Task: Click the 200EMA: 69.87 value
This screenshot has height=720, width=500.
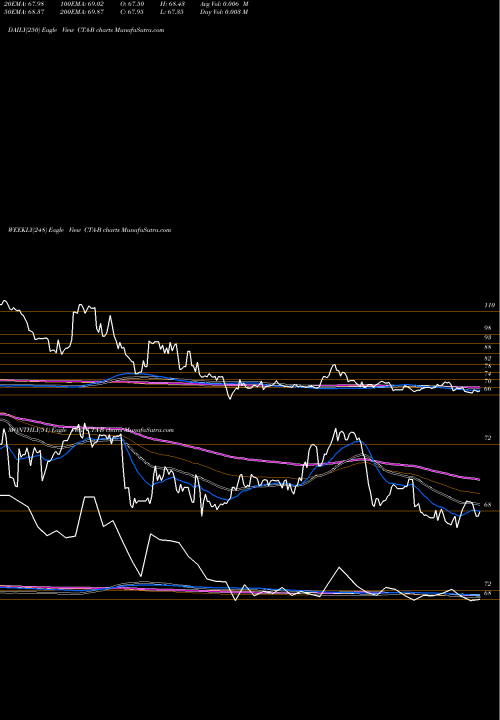Action: [x=82, y=12]
